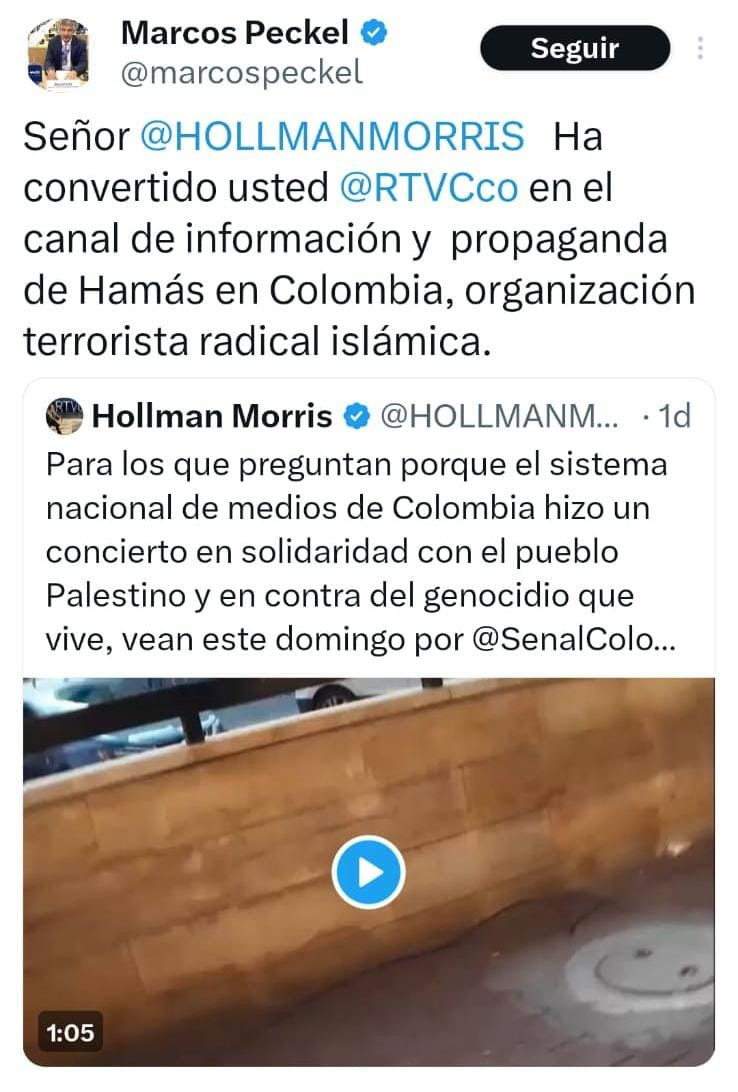Image resolution: width=738 pixels, height=1092 pixels.
Task: Open Marcos Peckel's profile avatar
Action: pyautogui.click(x=59, y=54)
